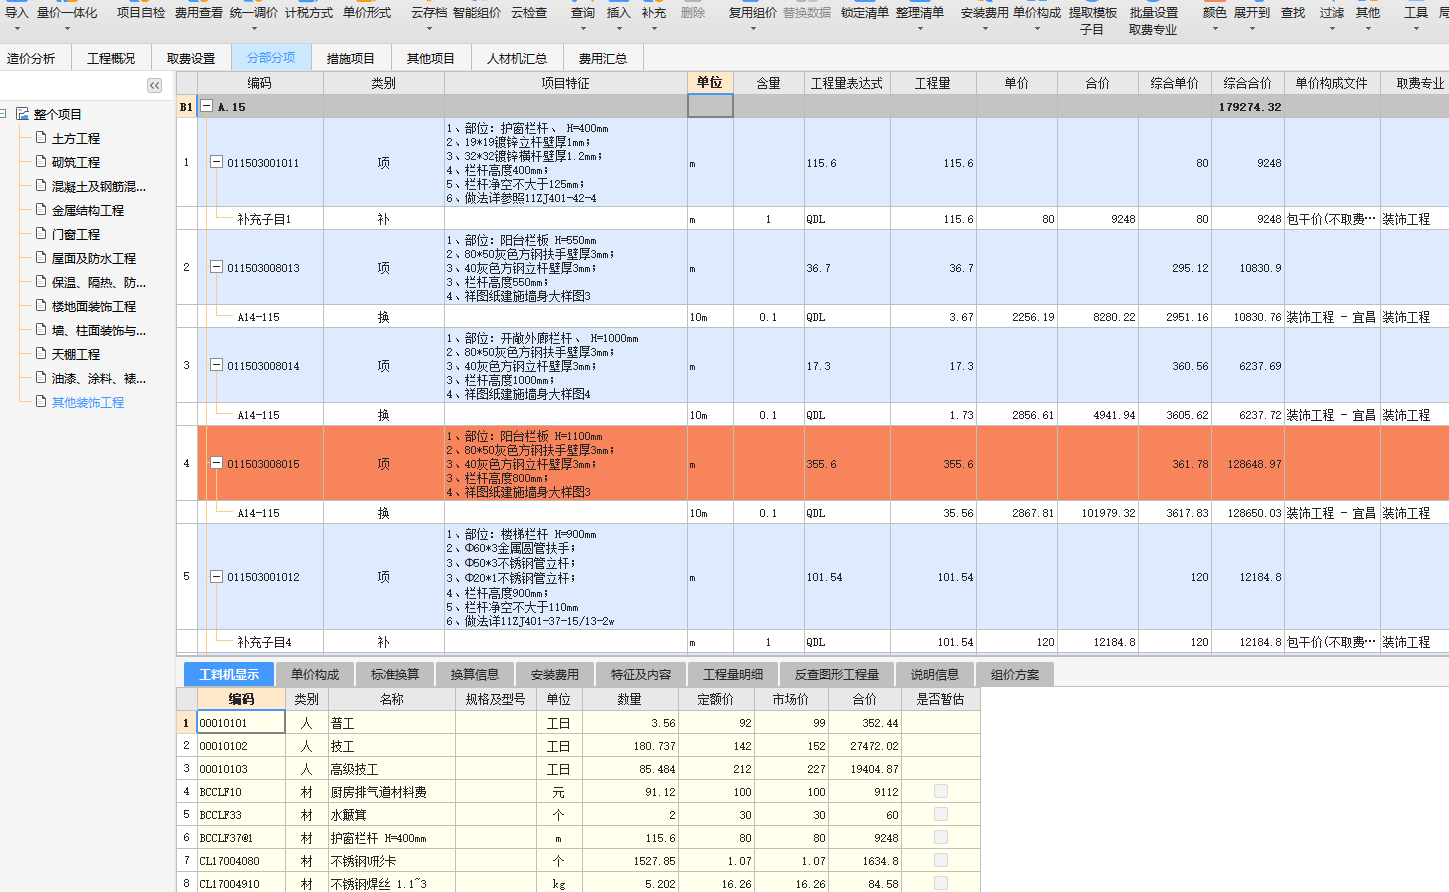Image resolution: width=1449 pixels, height=892 pixels.
Task: Sort by the 综合单价 column header
Action: (x=1174, y=83)
